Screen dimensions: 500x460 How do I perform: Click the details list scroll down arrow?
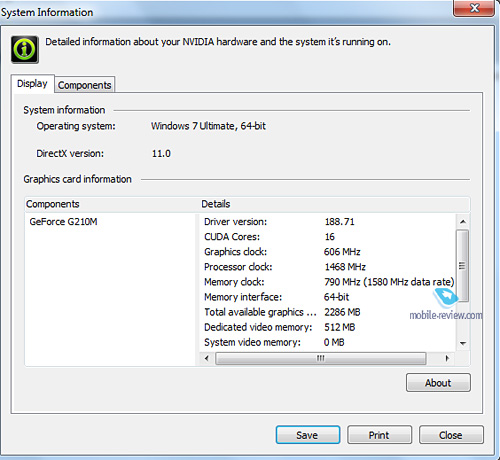463,343
